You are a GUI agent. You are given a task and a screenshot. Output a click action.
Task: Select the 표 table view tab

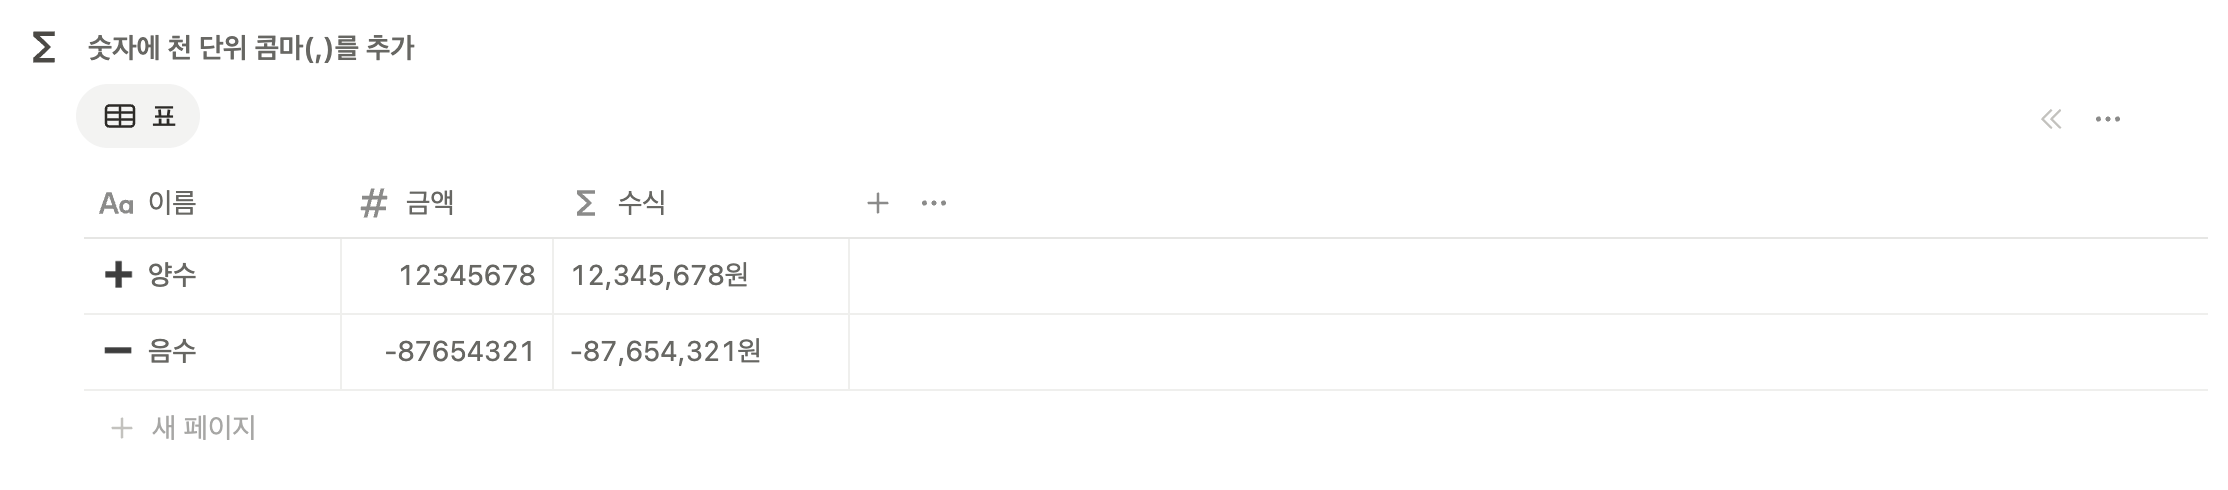pos(138,117)
